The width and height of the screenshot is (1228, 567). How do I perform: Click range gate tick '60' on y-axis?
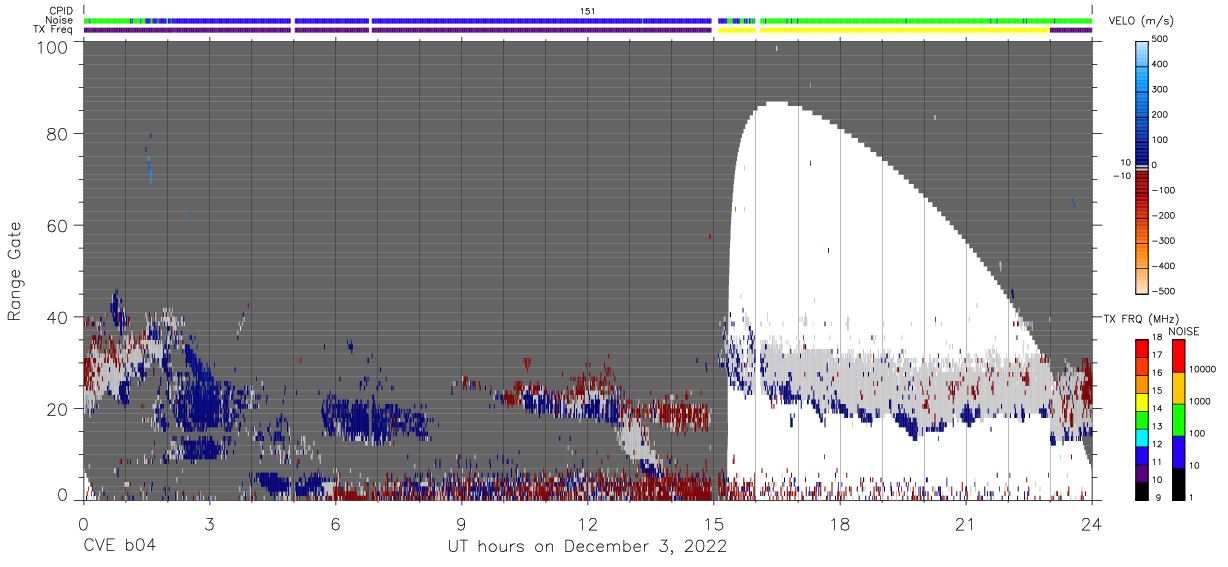coord(57,225)
